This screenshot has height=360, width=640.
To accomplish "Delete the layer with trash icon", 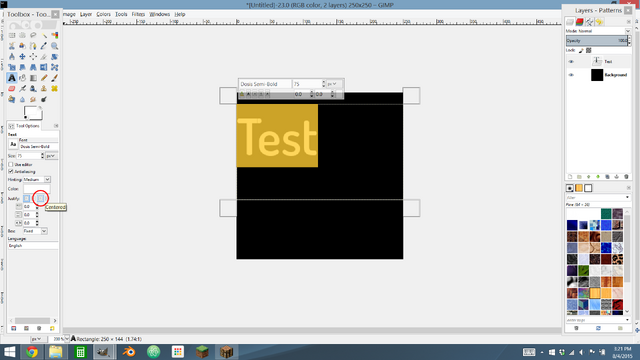I will pos(626,177).
